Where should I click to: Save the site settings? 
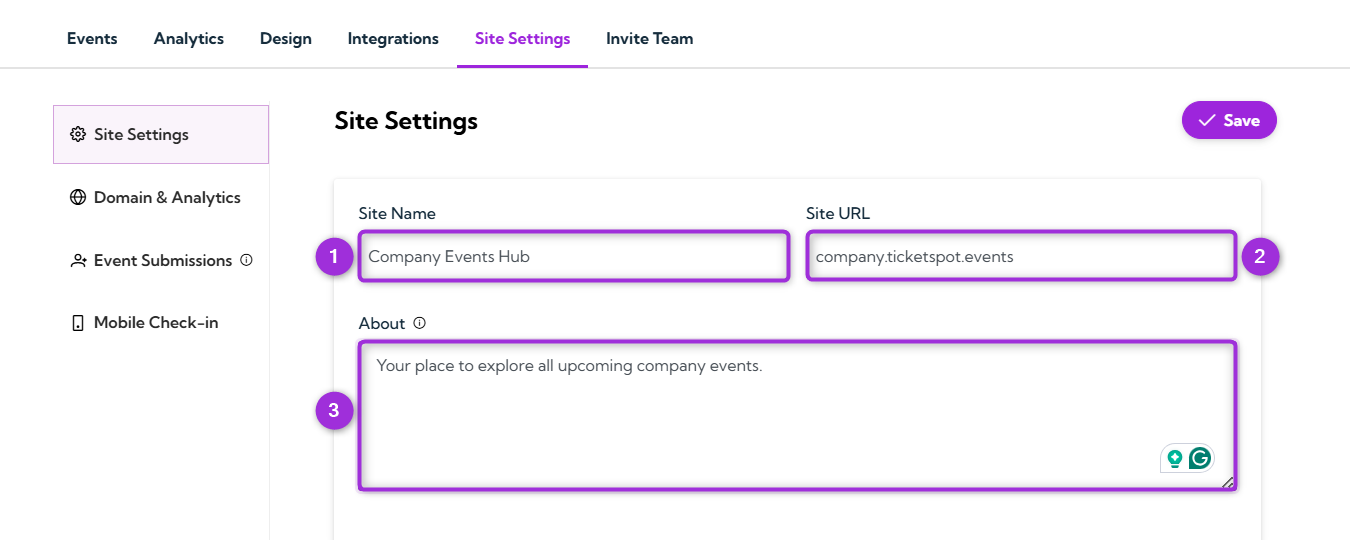point(1229,120)
